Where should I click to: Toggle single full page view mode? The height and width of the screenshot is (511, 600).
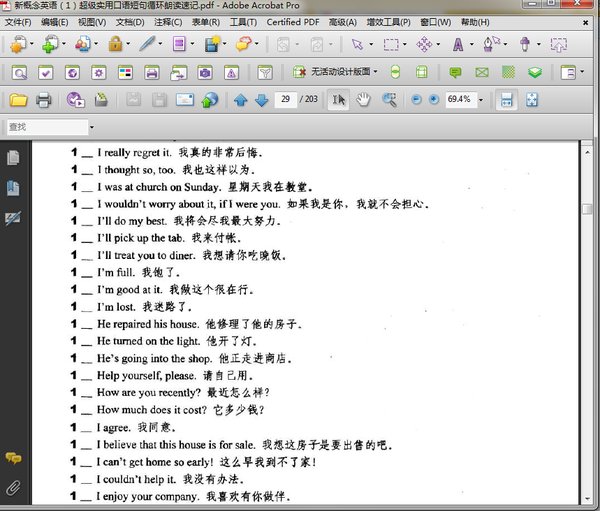point(531,100)
